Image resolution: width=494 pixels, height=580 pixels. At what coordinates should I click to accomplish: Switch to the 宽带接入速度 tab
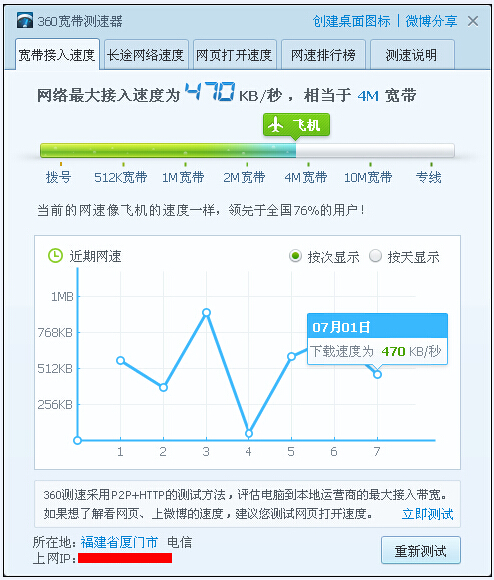tap(57, 54)
